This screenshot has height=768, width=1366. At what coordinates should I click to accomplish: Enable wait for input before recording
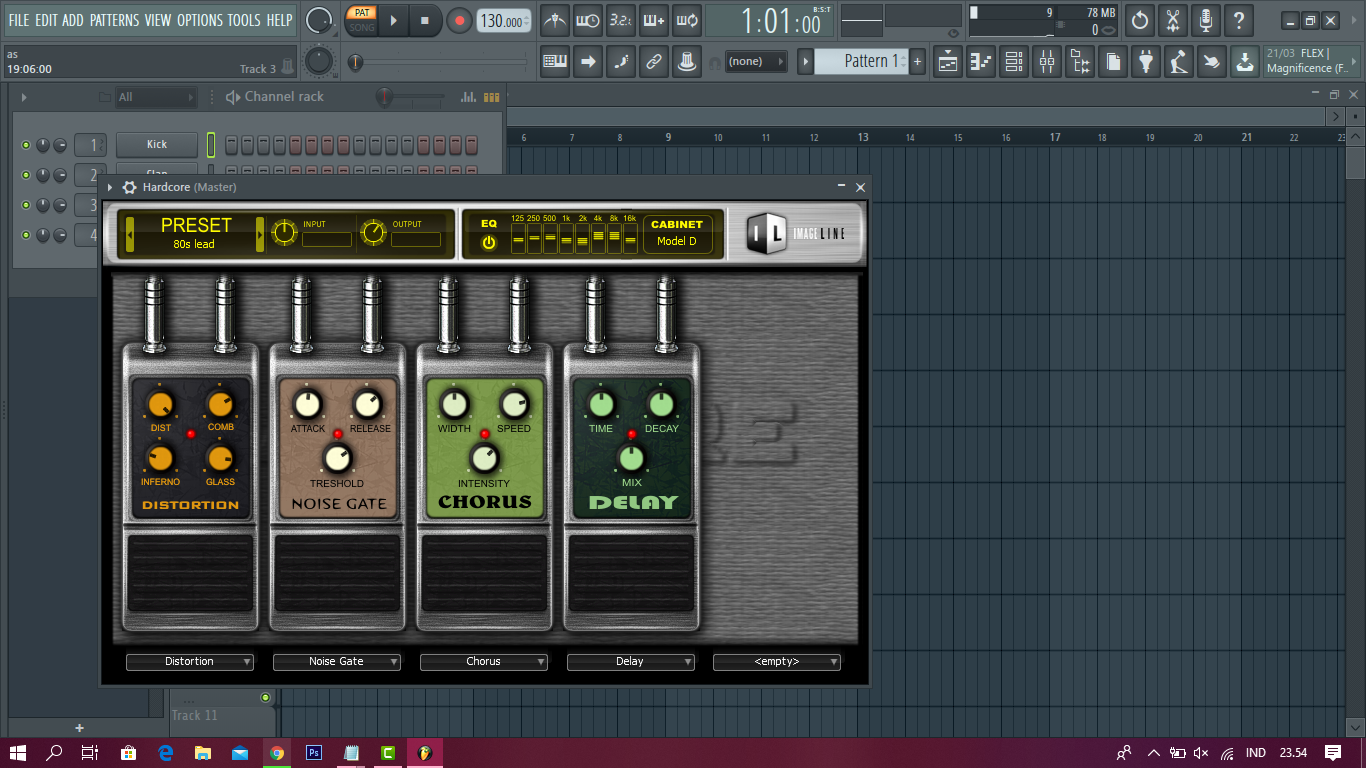[x=588, y=20]
